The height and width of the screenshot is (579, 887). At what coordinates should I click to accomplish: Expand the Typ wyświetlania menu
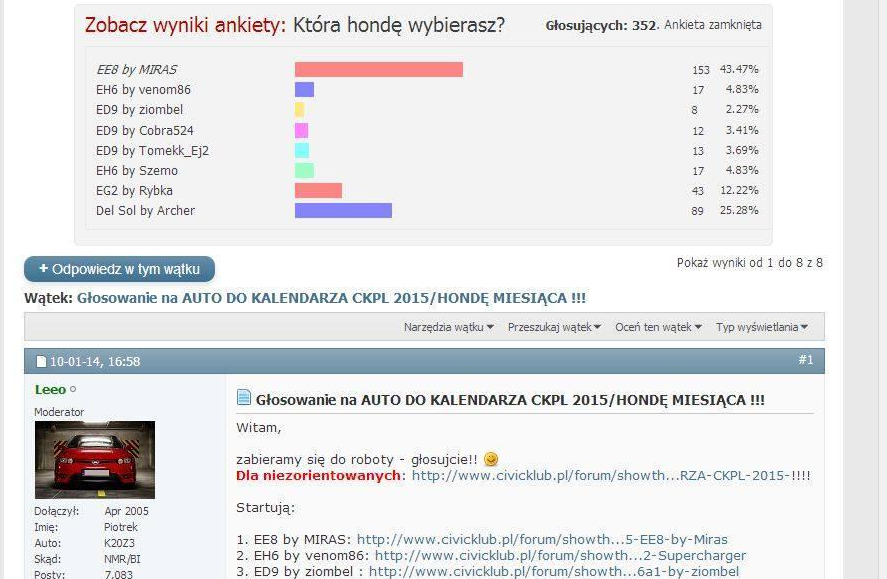(x=762, y=327)
